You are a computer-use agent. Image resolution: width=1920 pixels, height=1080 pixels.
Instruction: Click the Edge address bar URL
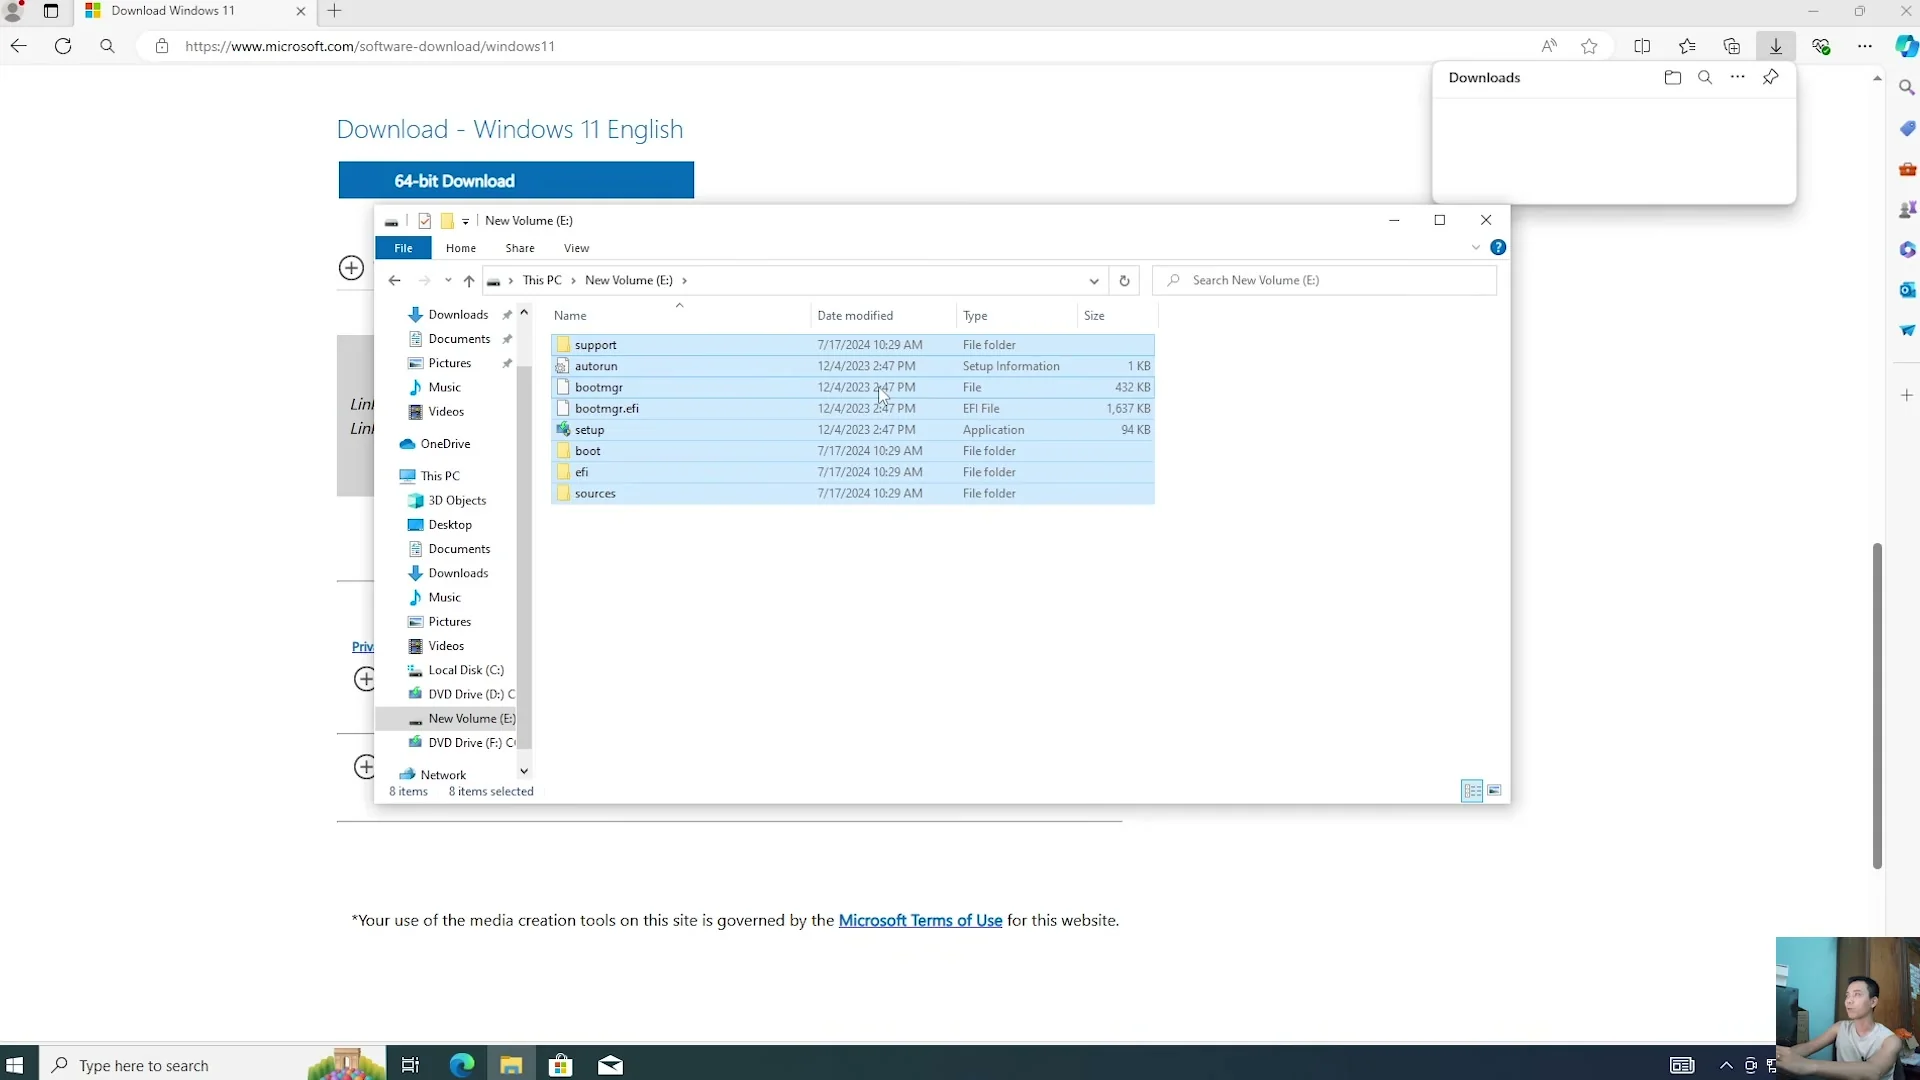click(x=370, y=46)
